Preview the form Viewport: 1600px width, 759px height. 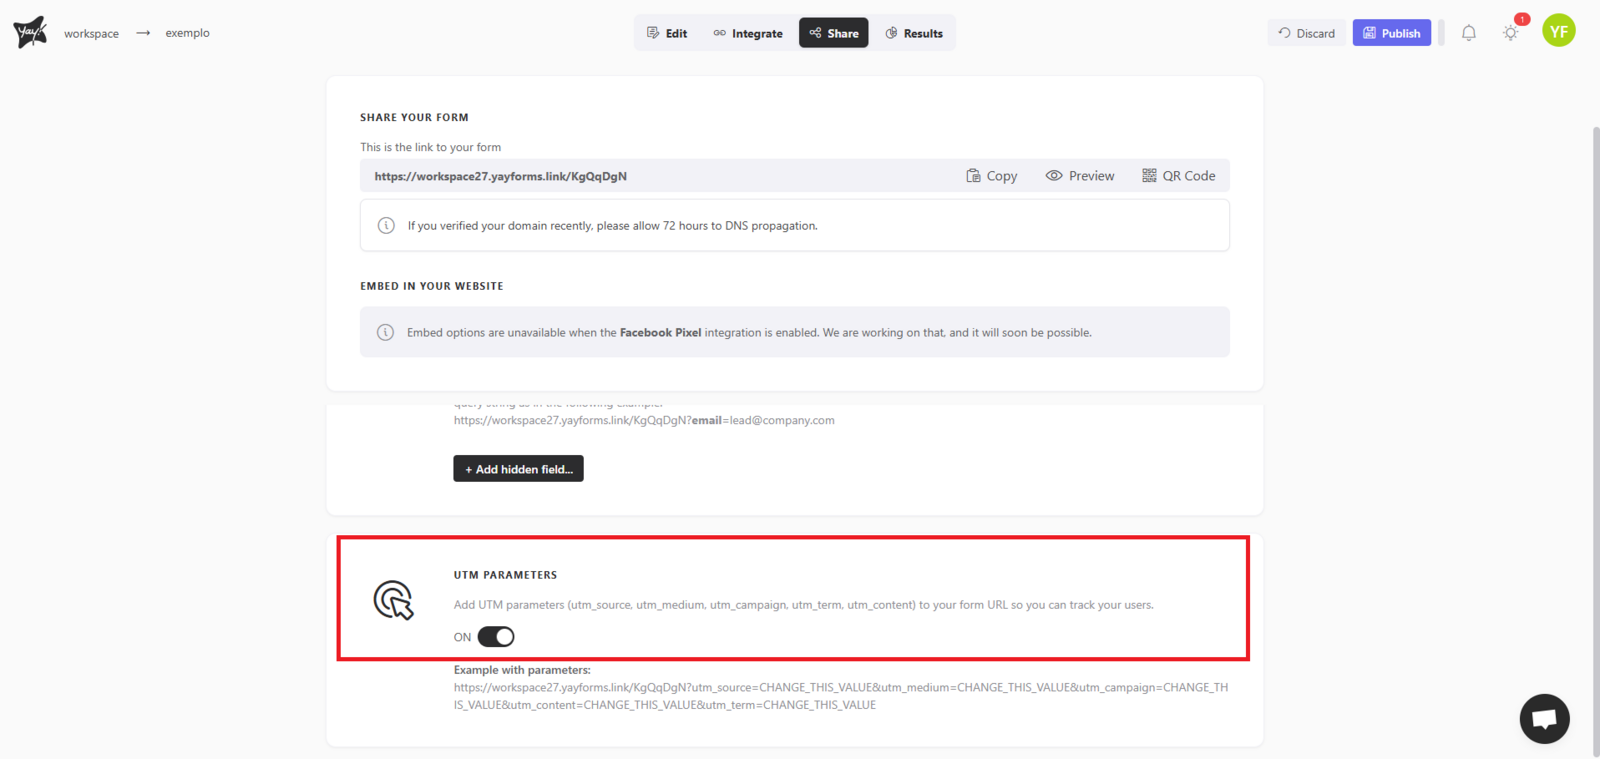click(x=1080, y=176)
